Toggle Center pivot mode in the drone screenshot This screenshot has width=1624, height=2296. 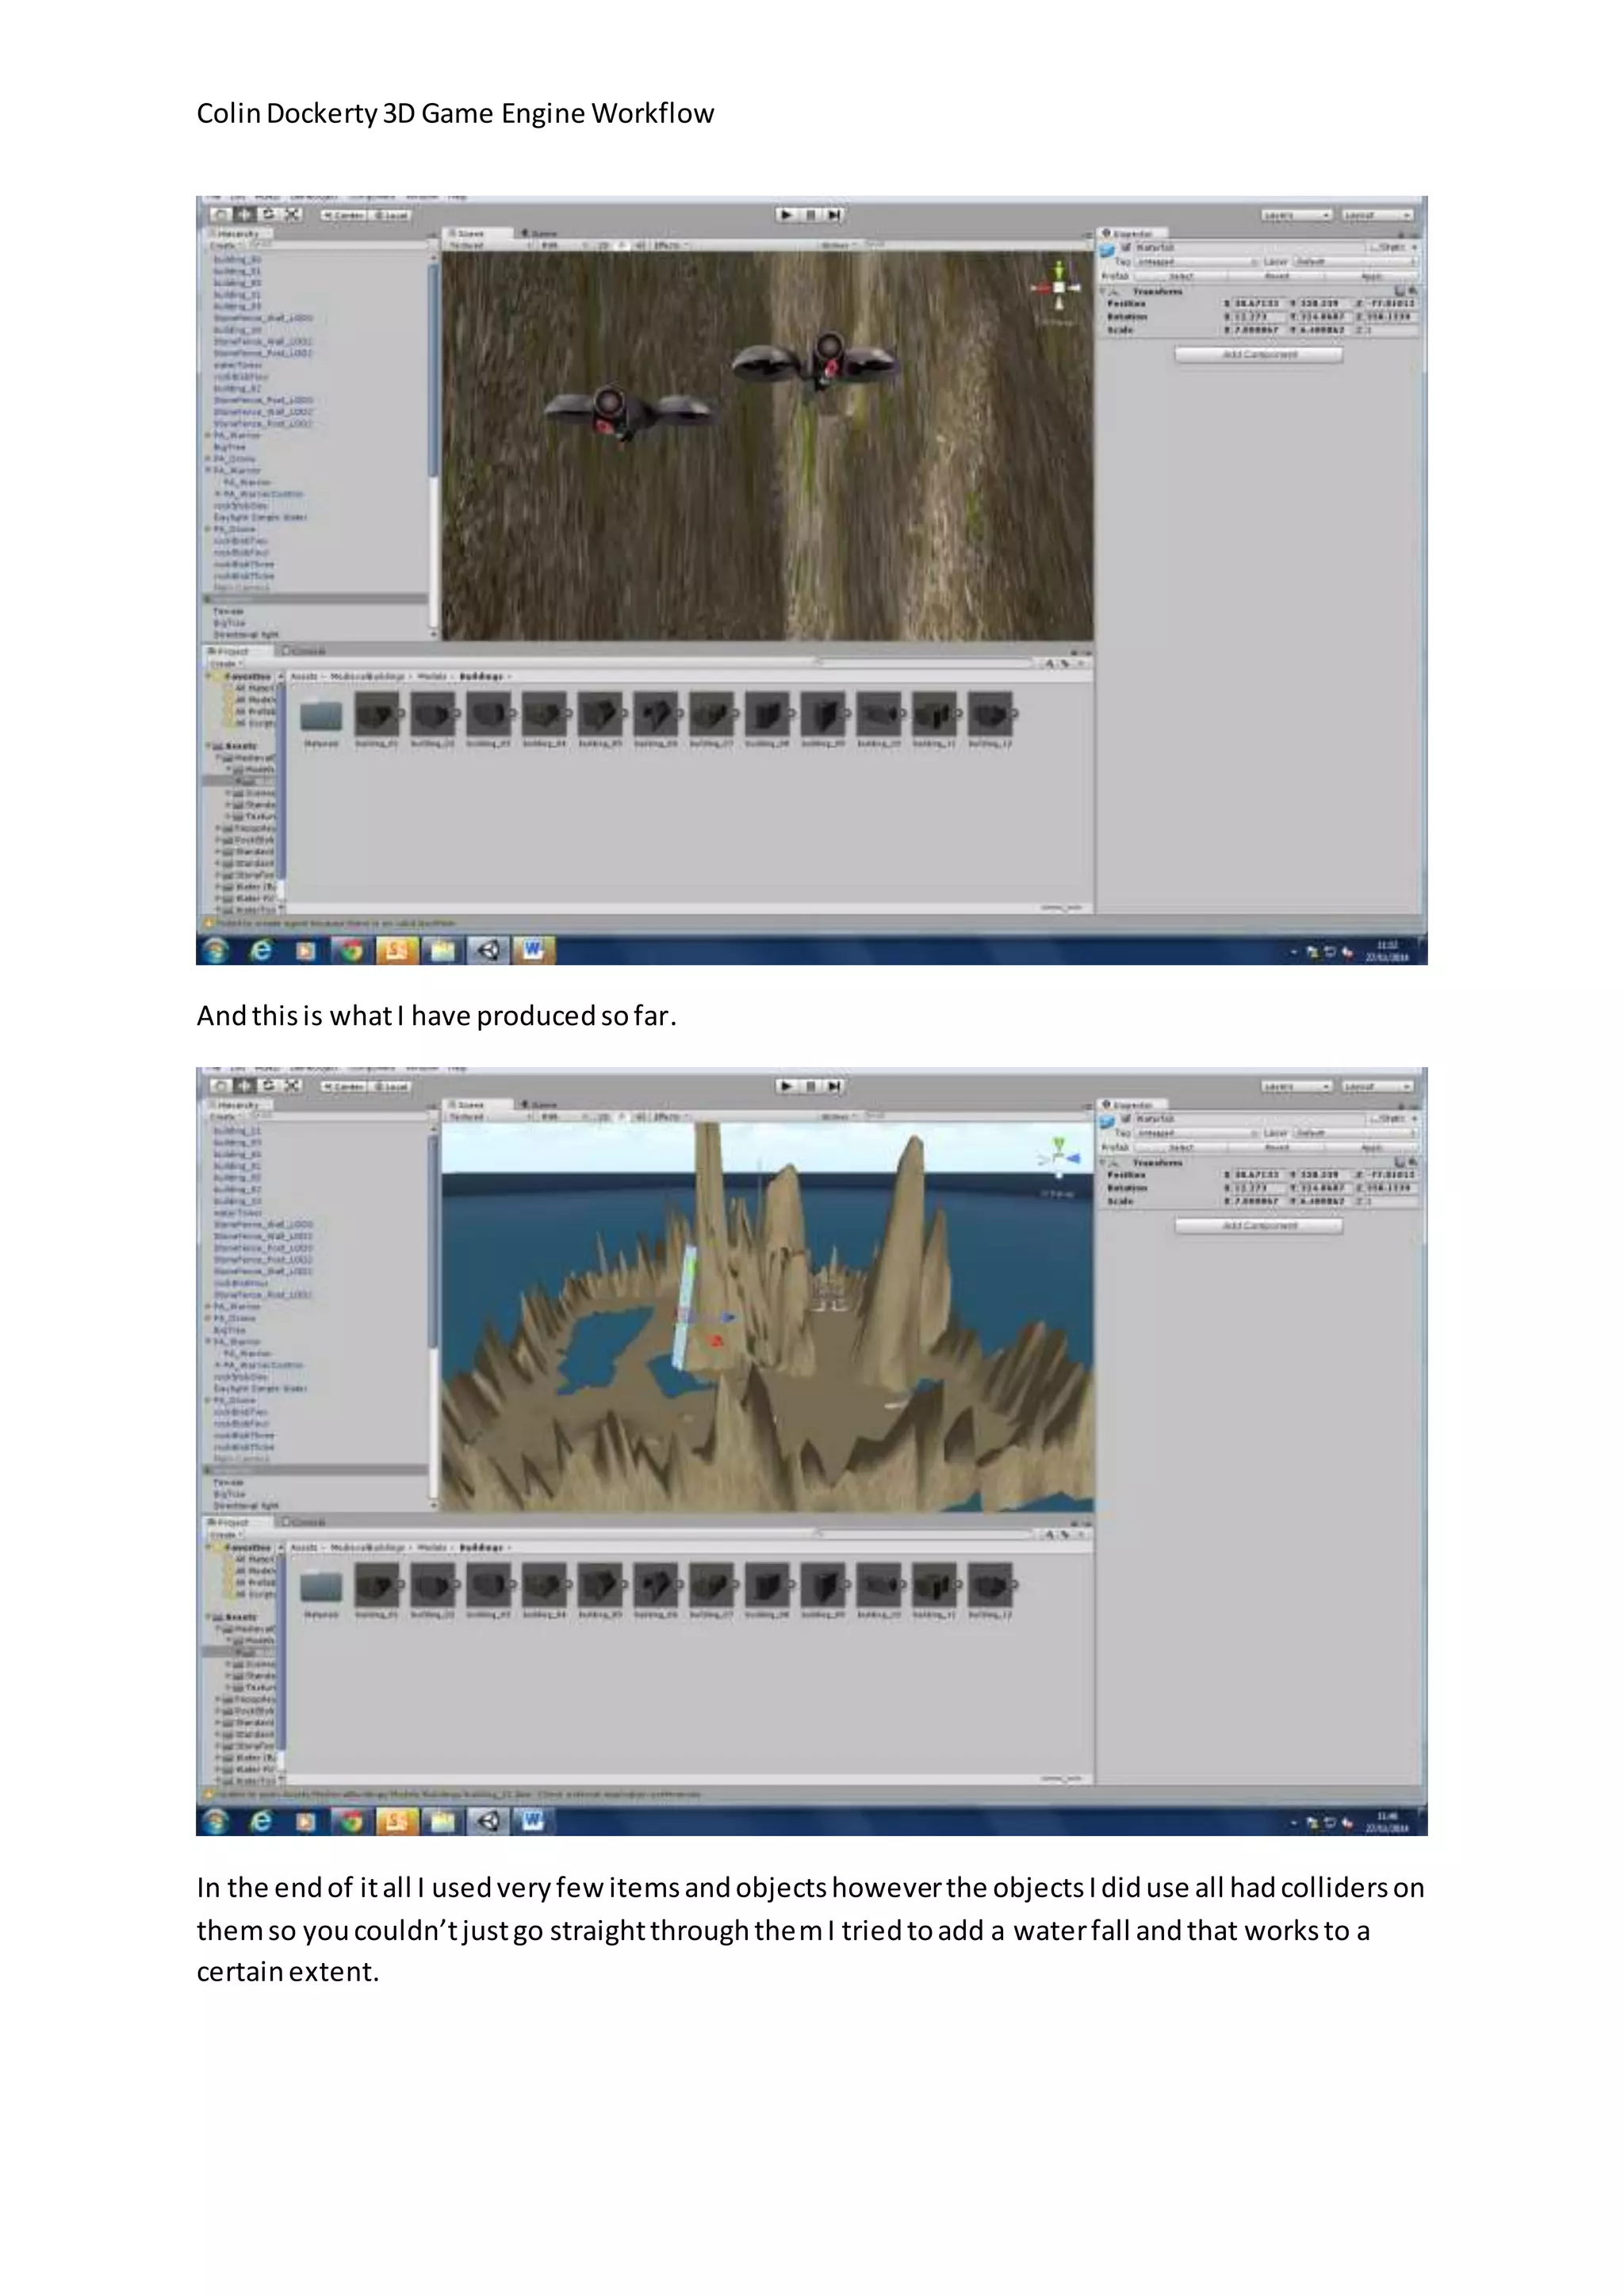coord(343,215)
